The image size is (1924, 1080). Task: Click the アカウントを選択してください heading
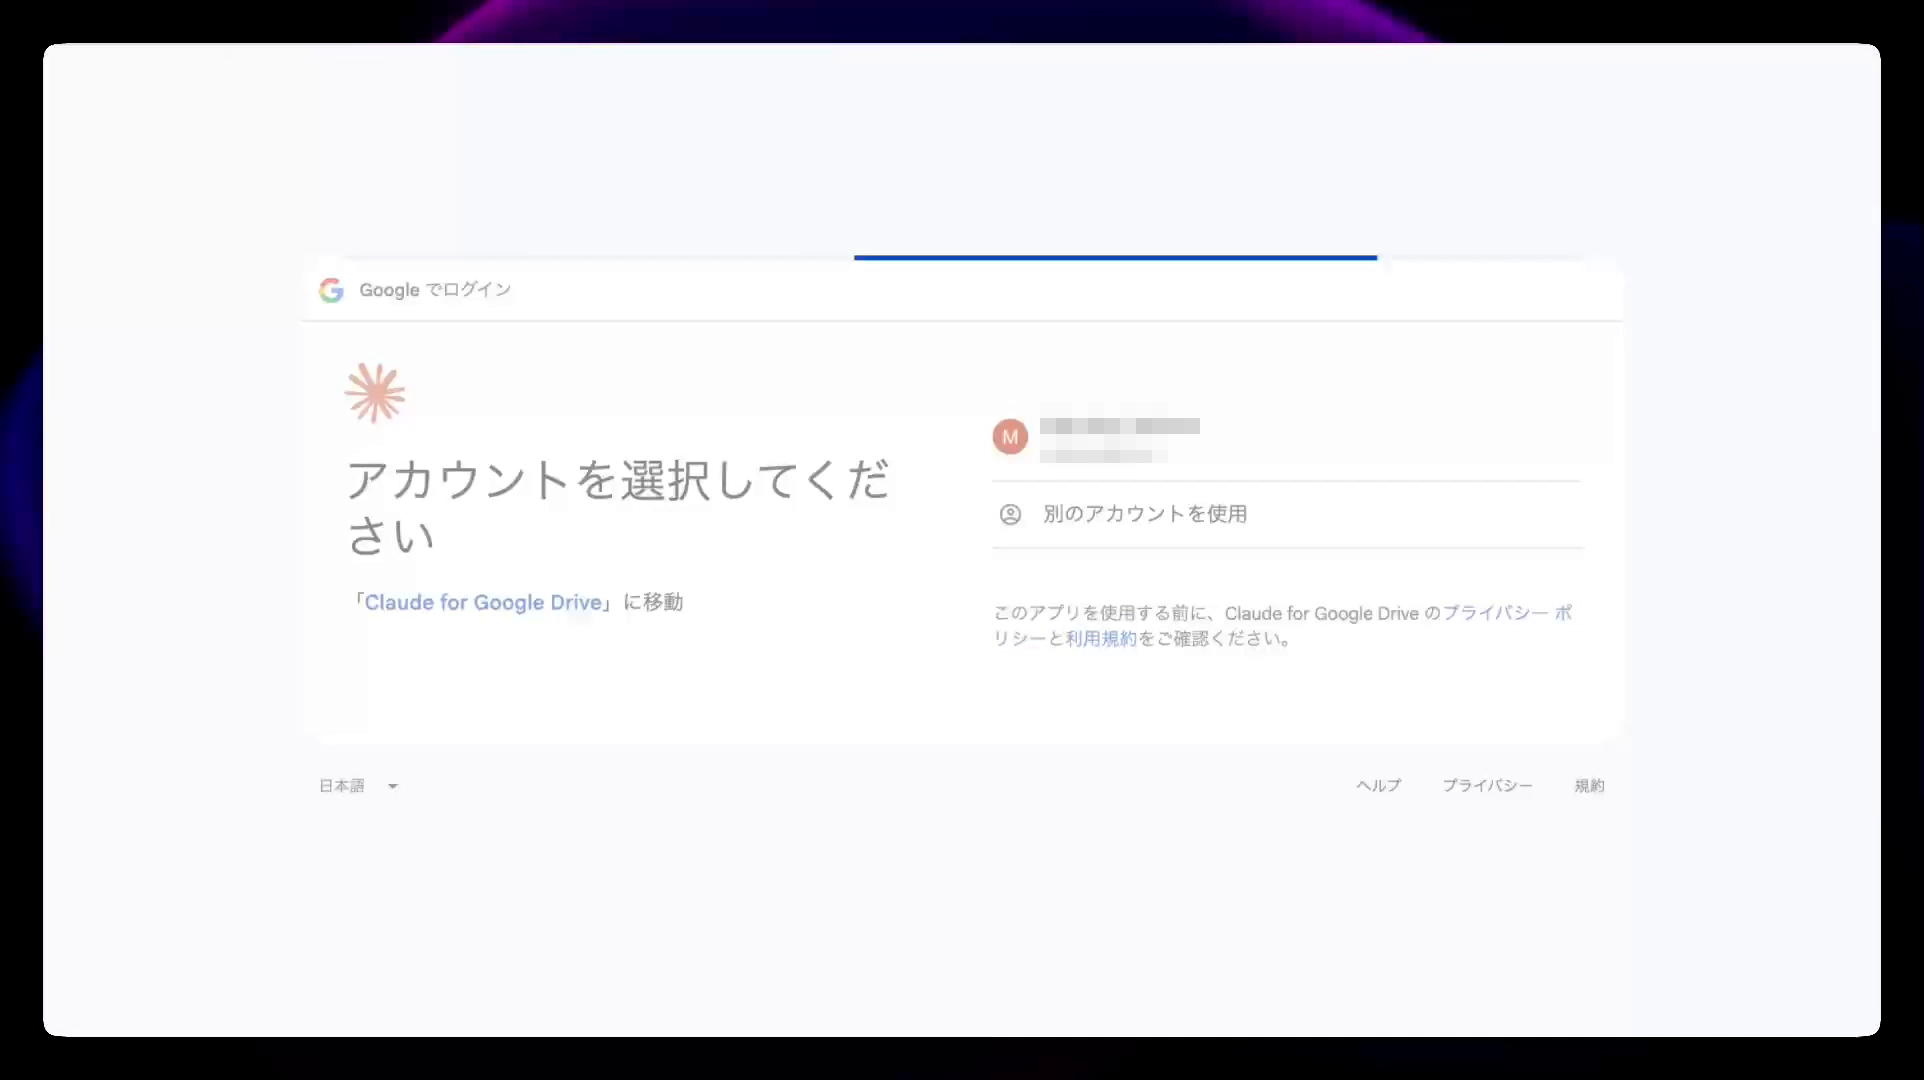617,507
